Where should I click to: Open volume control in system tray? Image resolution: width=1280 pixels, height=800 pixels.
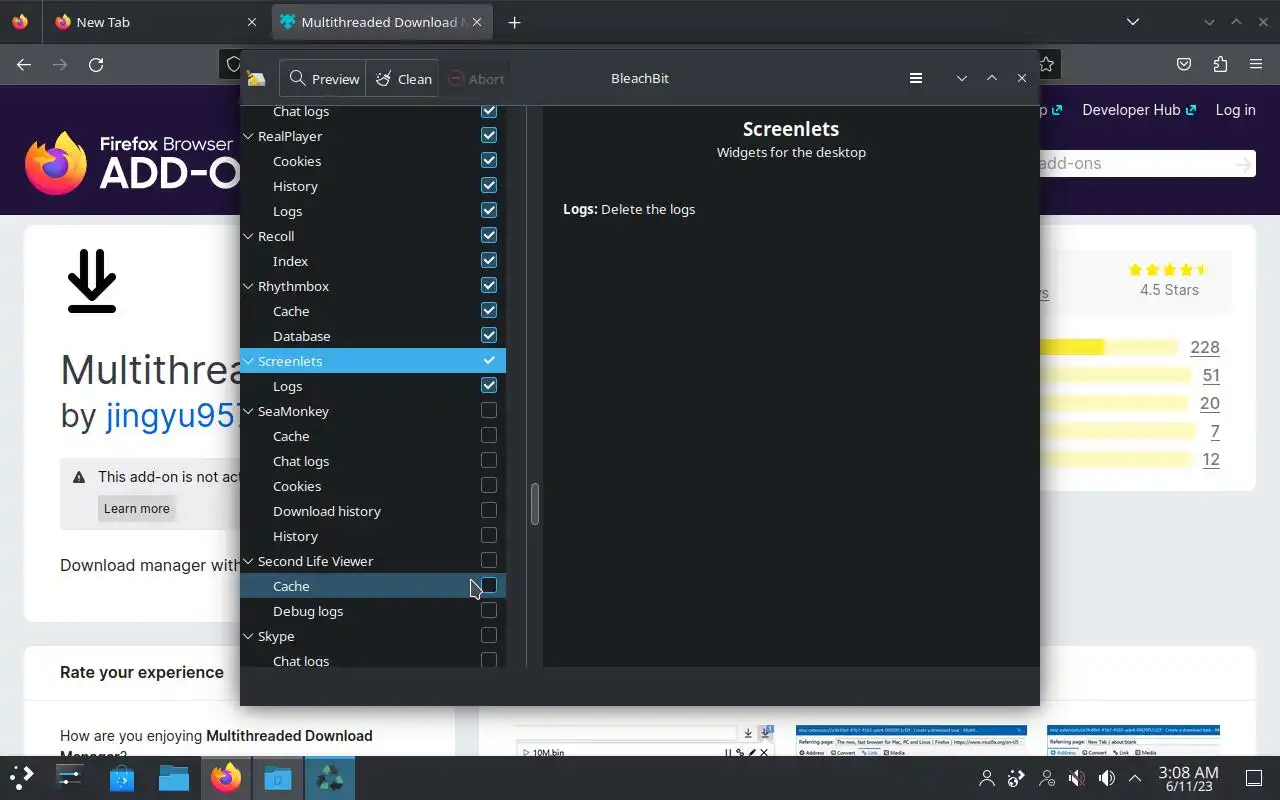pos(1106,778)
